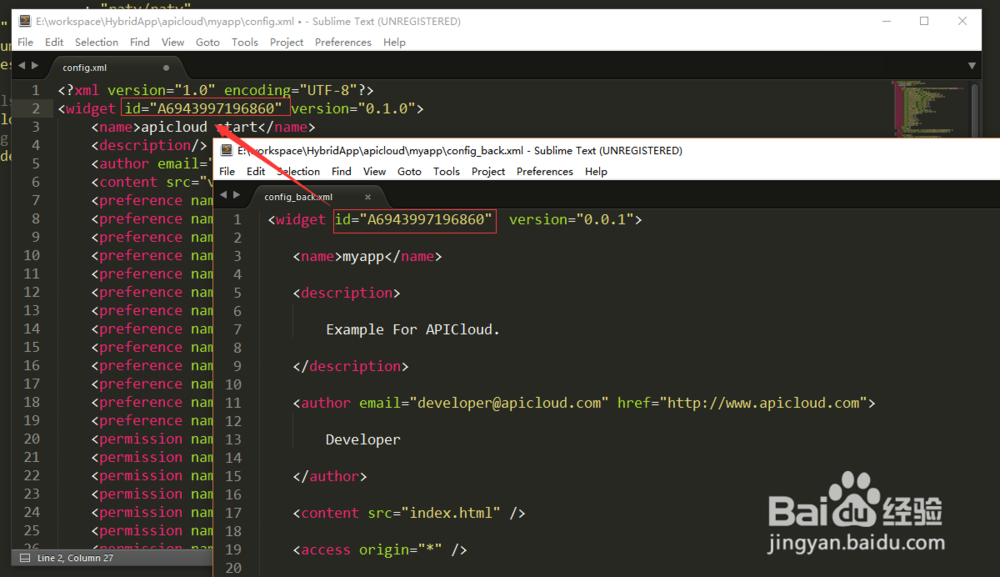
Task: Go to next tab in config.xml window
Action: pos(35,66)
